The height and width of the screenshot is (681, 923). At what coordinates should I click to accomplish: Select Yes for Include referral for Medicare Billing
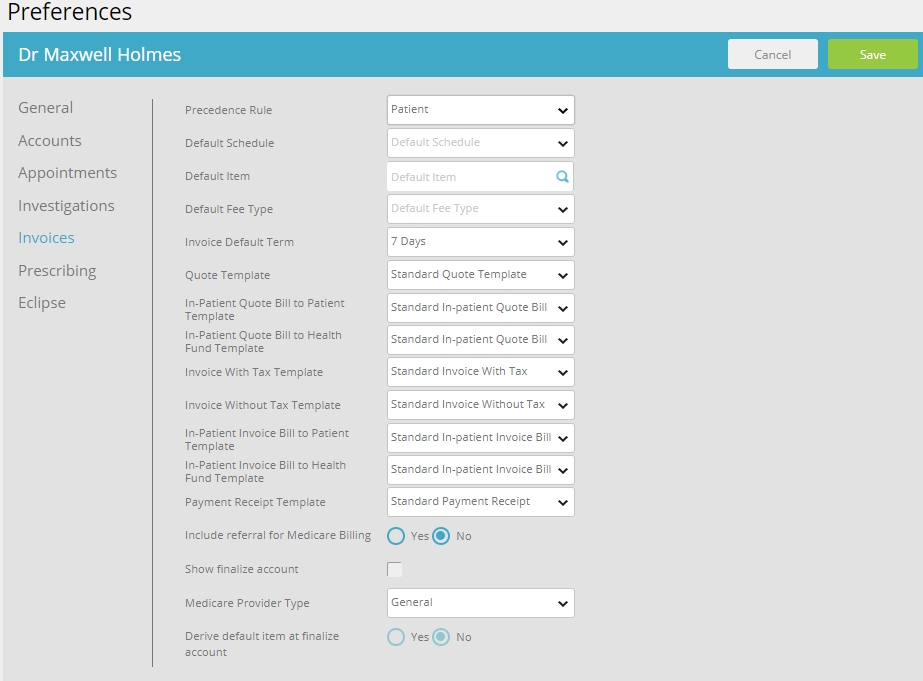click(396, 536)
